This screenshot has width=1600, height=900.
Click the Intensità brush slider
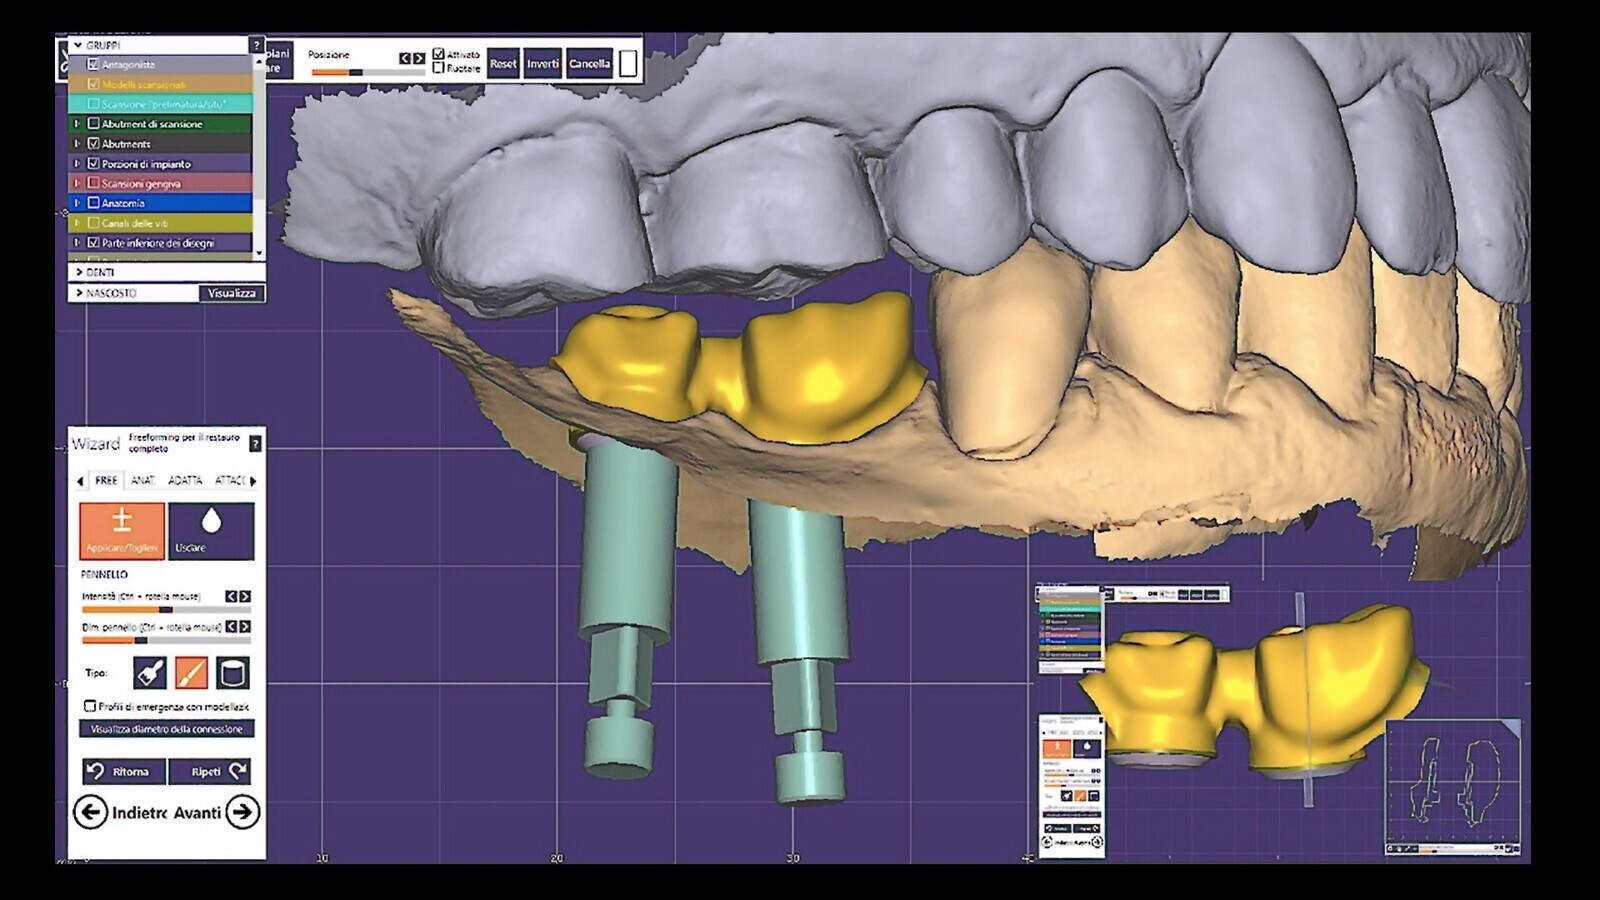point(166,609)
